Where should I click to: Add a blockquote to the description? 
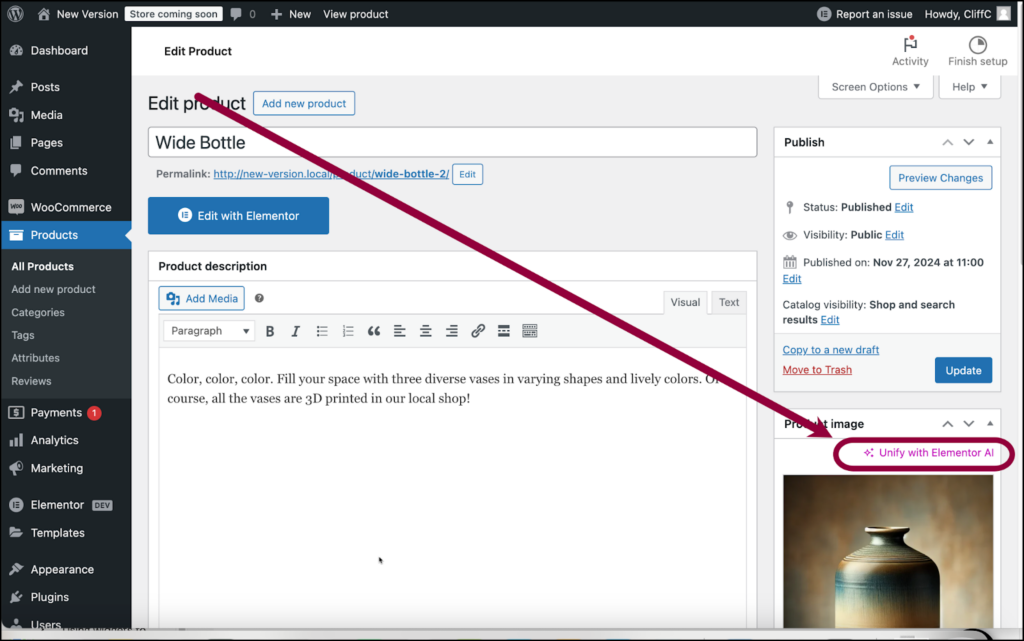[375, 330]
